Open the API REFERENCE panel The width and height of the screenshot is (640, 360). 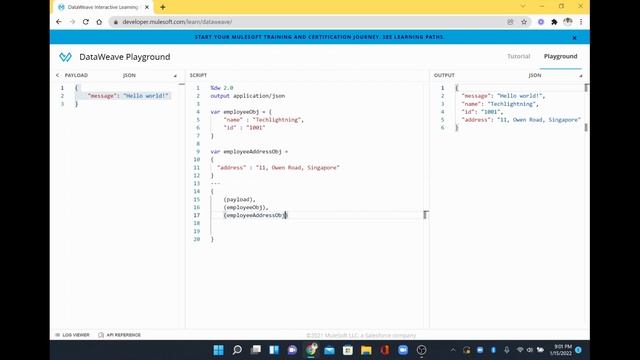pos(120,335)
